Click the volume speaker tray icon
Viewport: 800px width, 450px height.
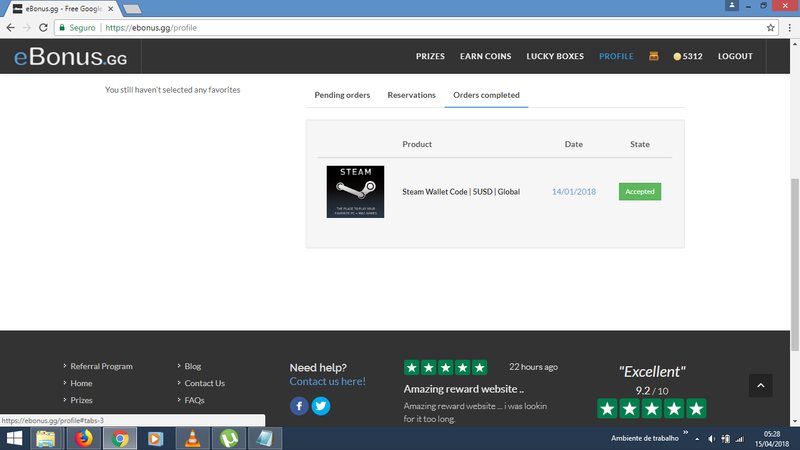[711, 439]
